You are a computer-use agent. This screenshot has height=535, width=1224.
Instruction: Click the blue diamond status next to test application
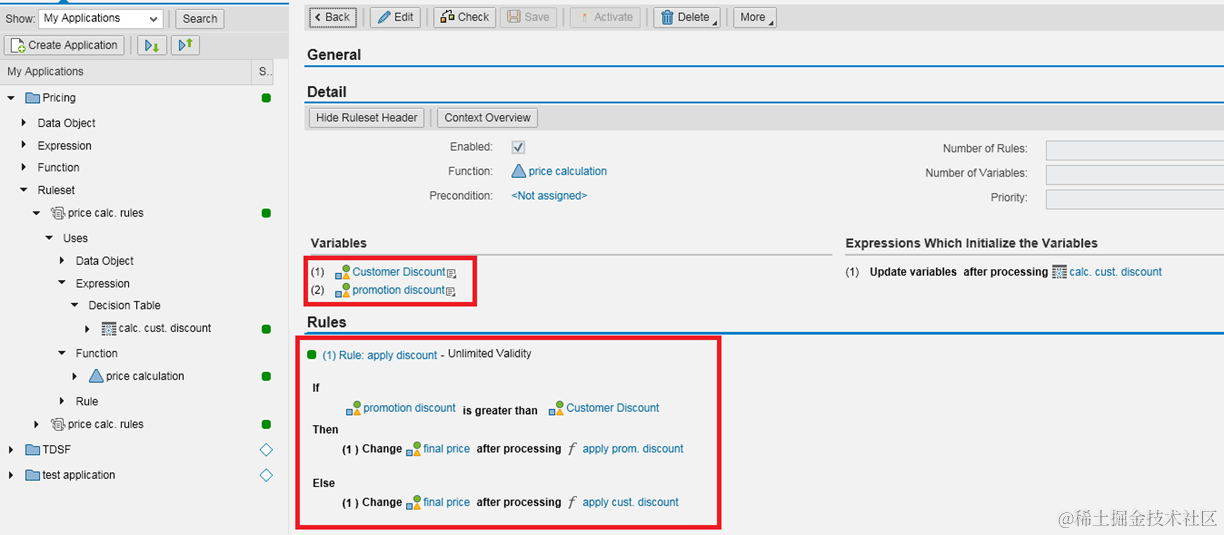pyautogui.click(x=266, y=475)
